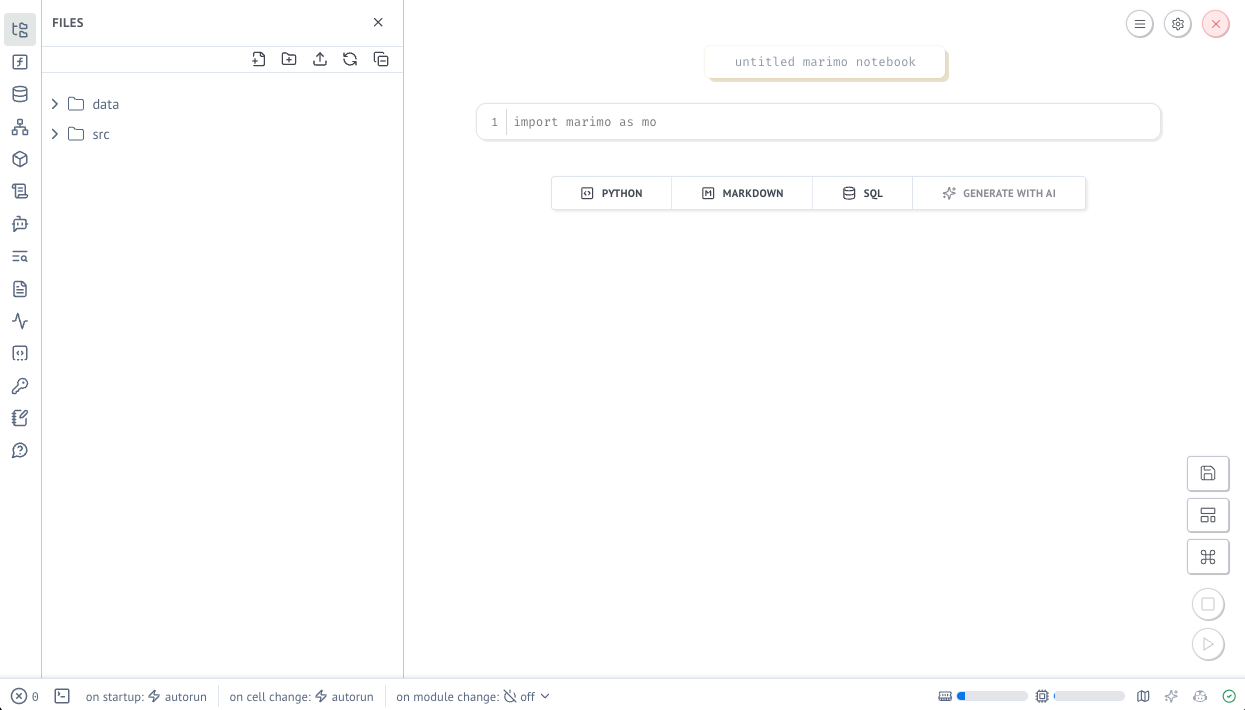
Task: Open the notebook settings gear
Action: tap(1178, 23)
